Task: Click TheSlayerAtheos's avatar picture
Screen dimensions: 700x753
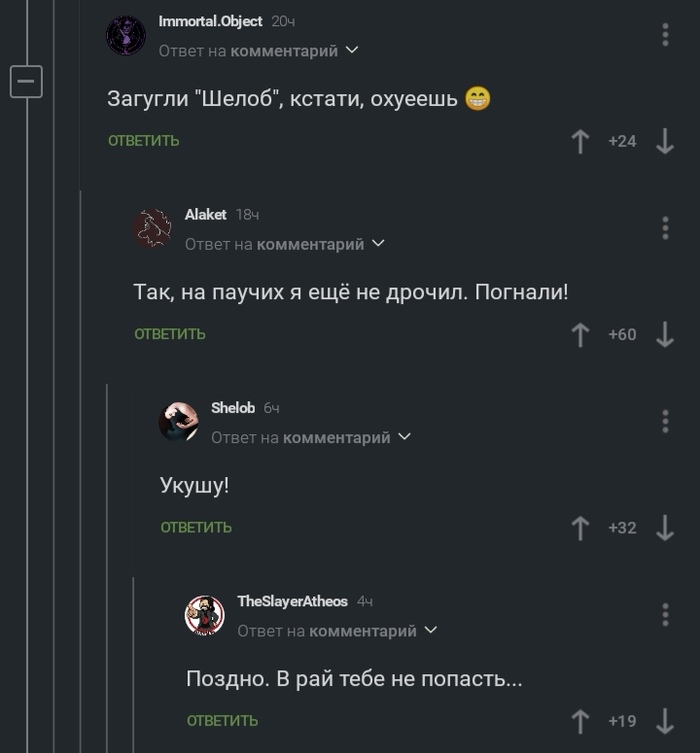Action: pos(205,615)
